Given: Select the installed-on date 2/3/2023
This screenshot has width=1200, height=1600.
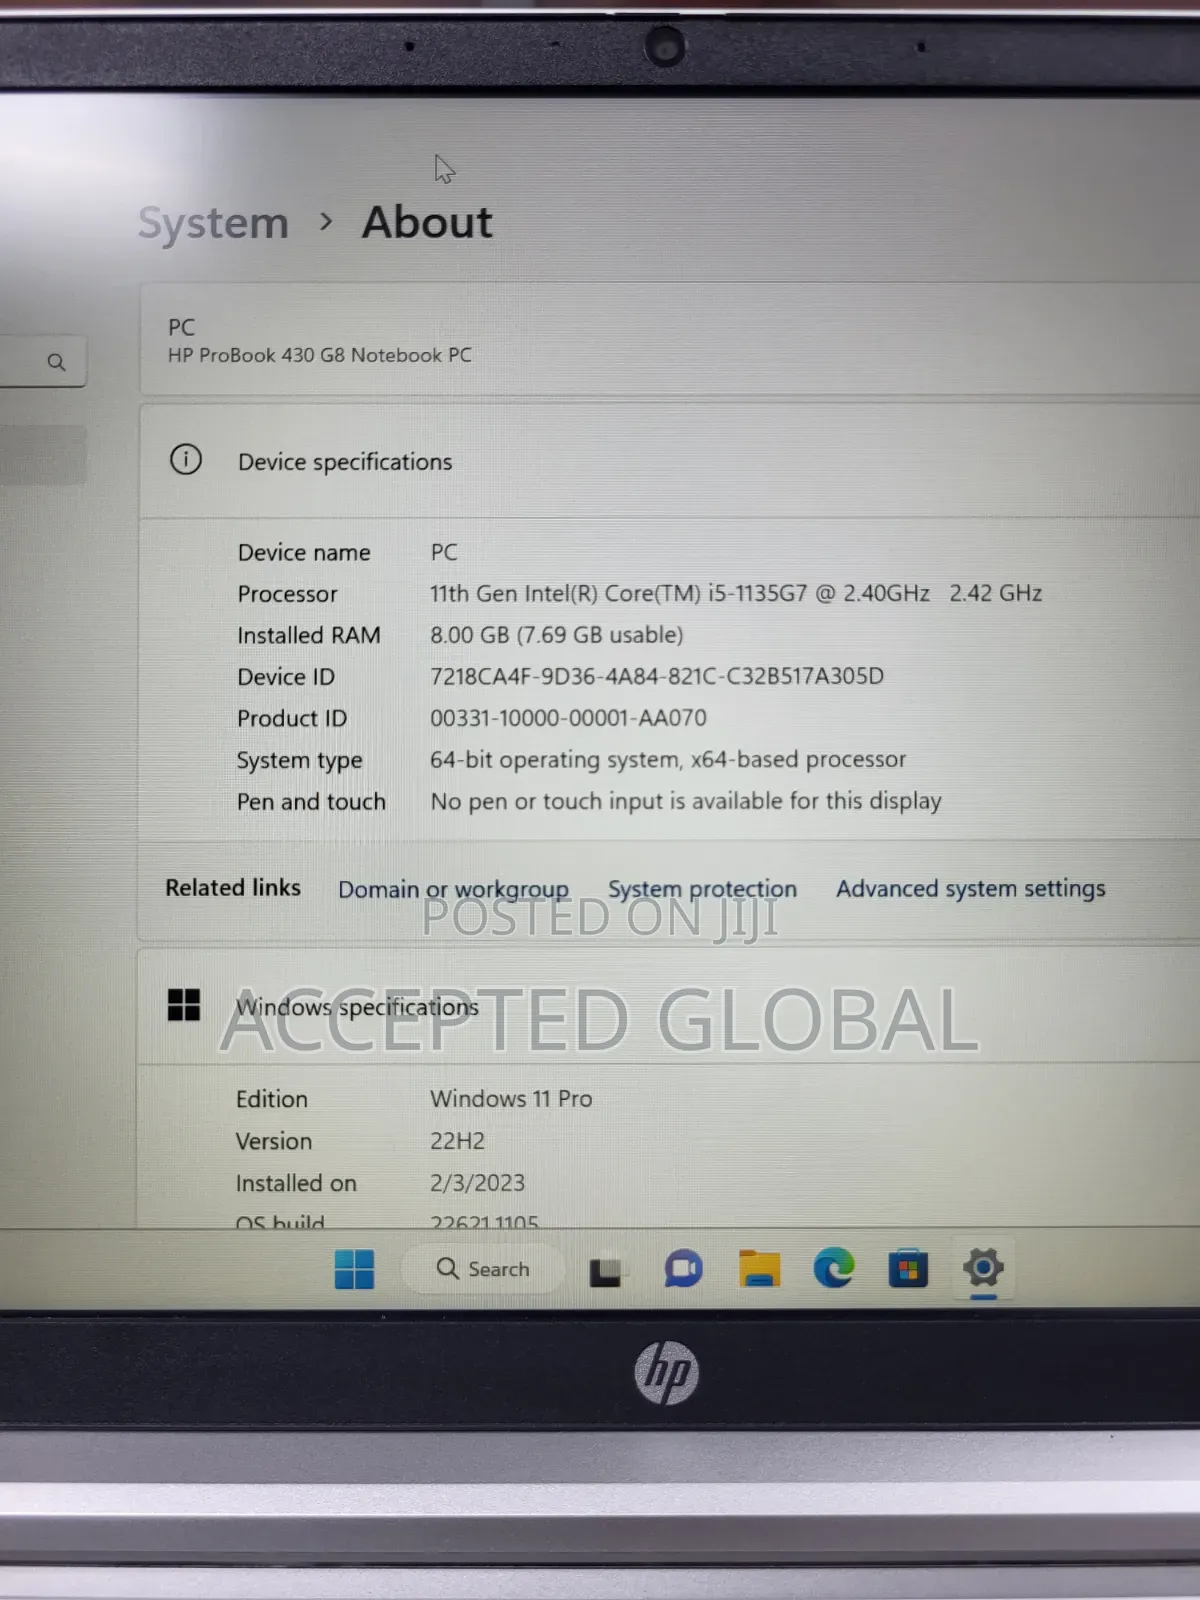Looking at the screenshot, I should (x=477, y=1183).
